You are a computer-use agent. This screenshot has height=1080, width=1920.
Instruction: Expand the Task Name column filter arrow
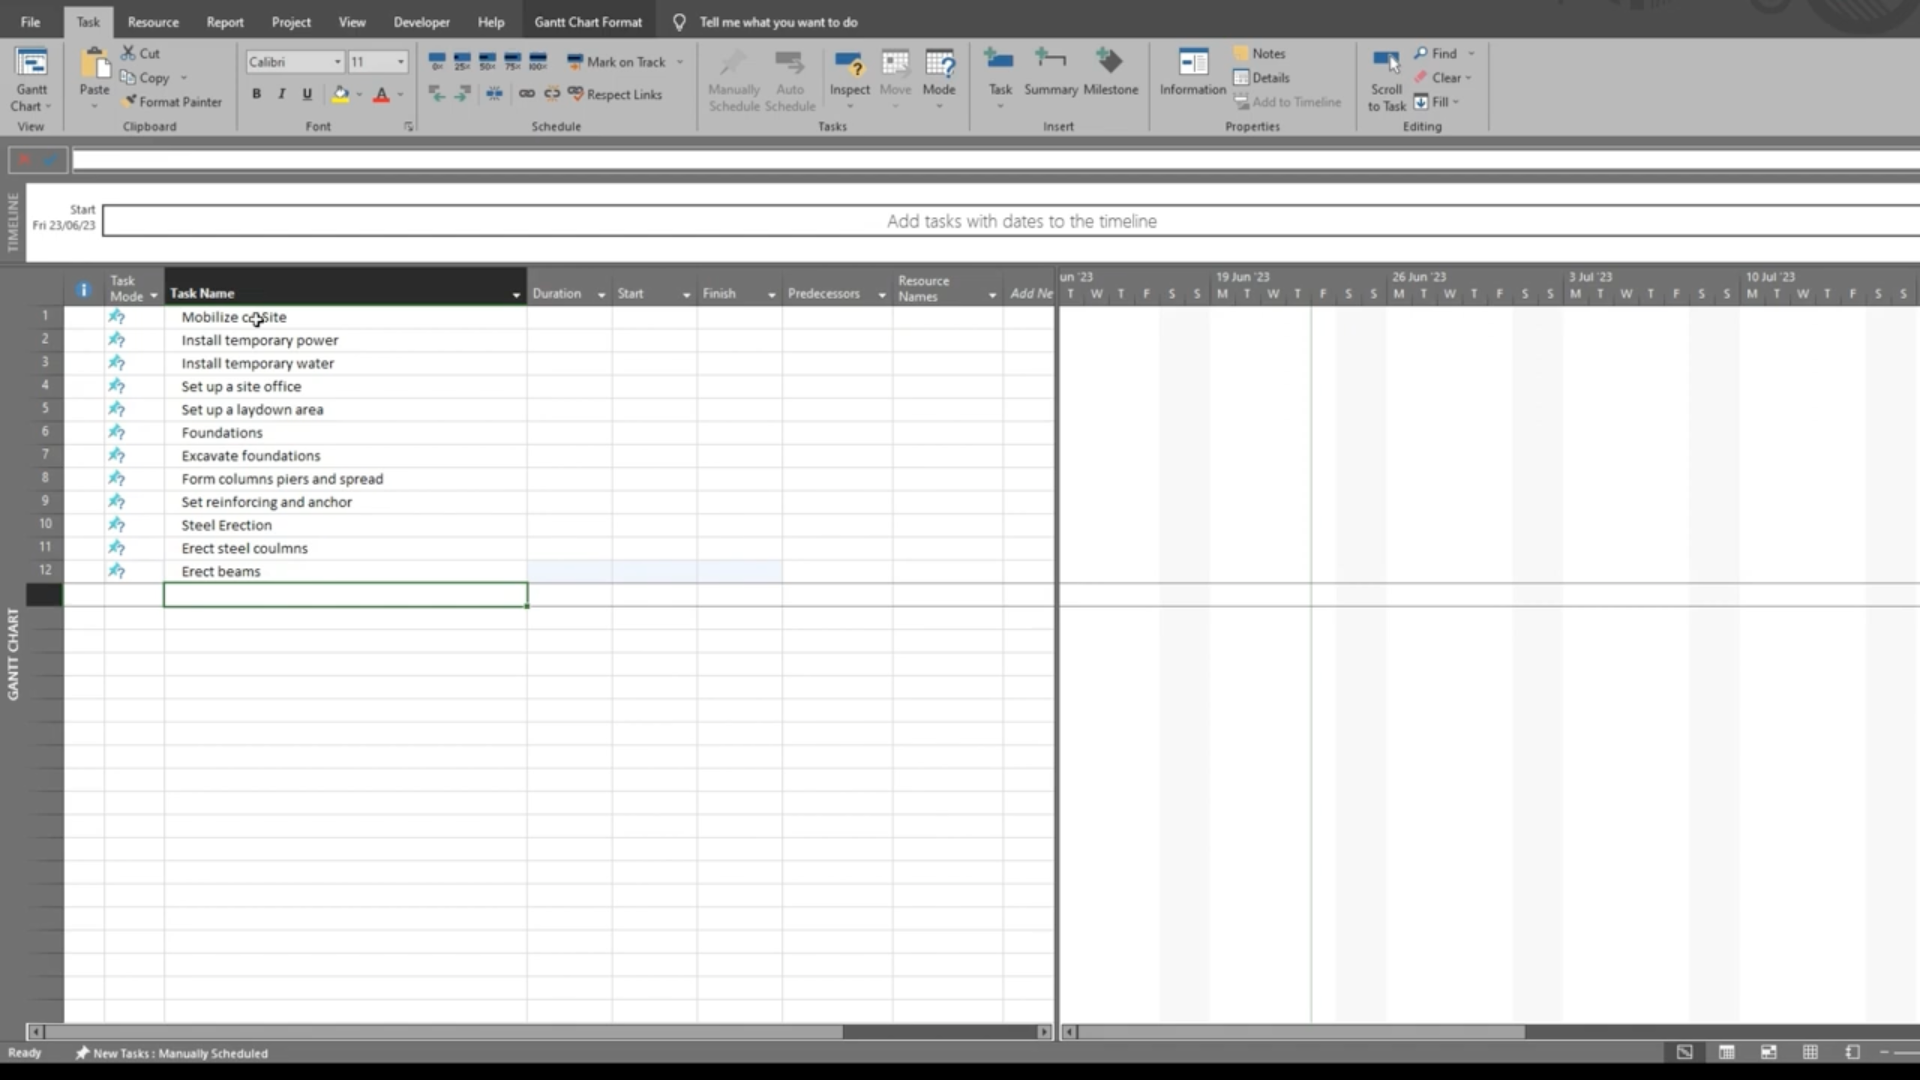[516, 295]
